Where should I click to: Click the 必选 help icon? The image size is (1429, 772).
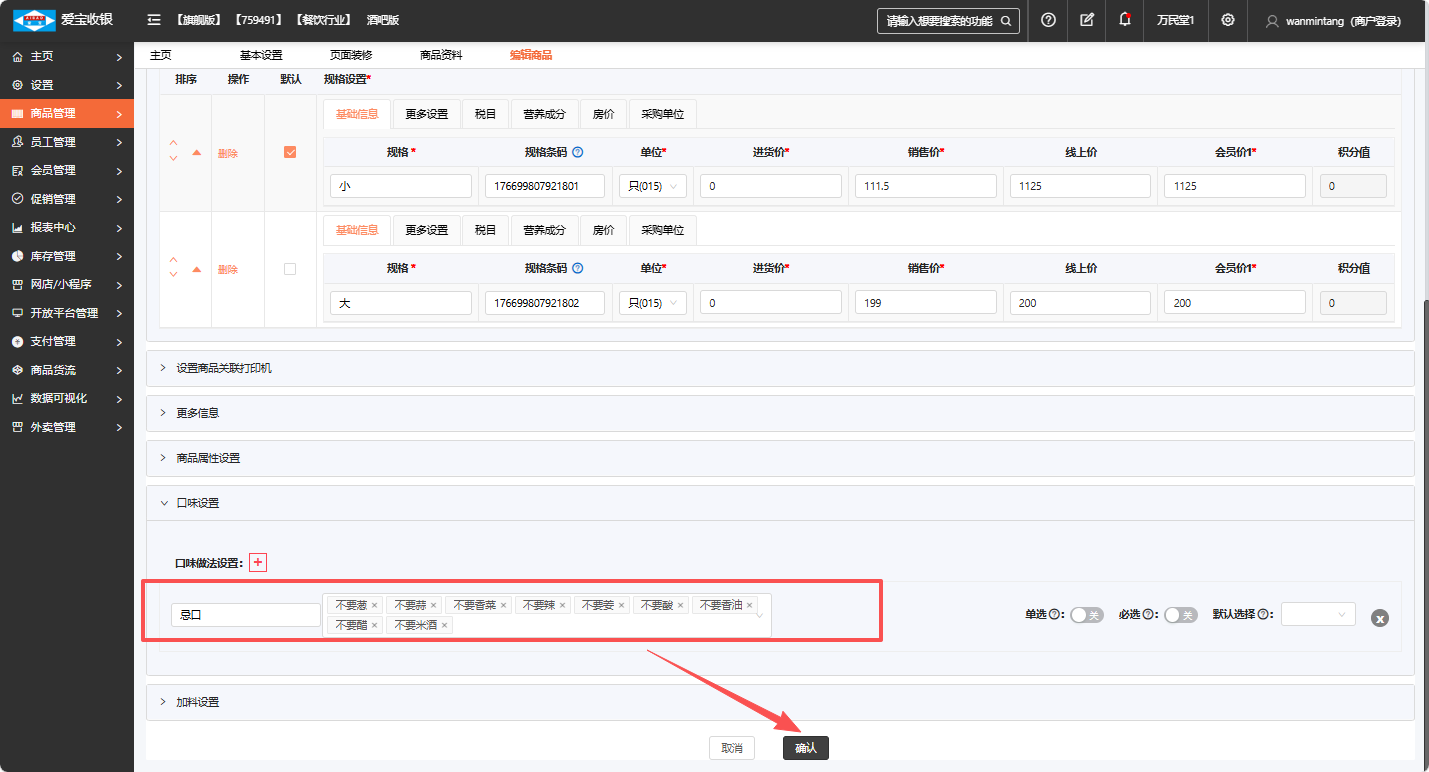tap(1148, 615)
